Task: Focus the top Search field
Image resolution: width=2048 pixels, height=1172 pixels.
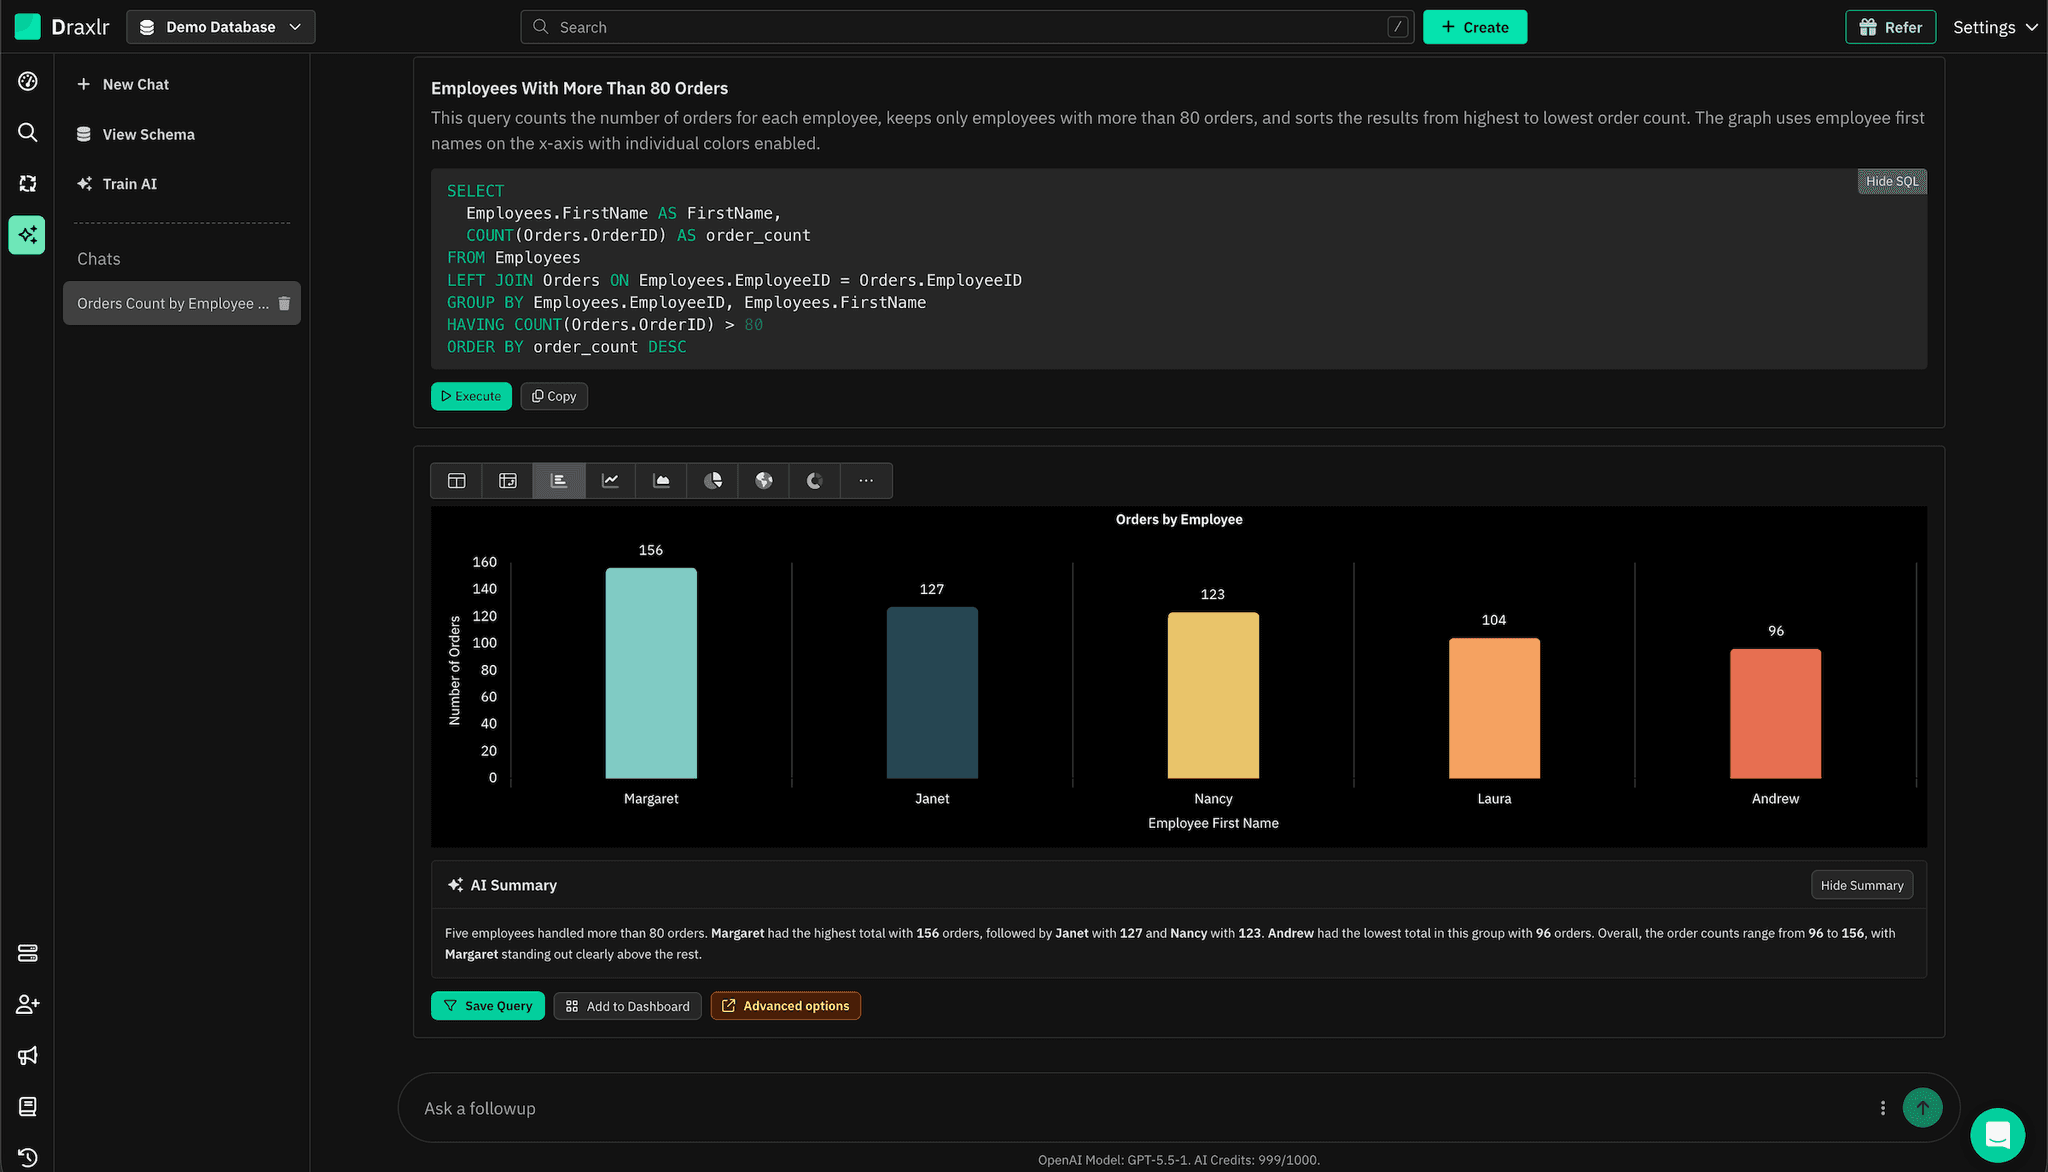Action: click(x=967, y=27)
